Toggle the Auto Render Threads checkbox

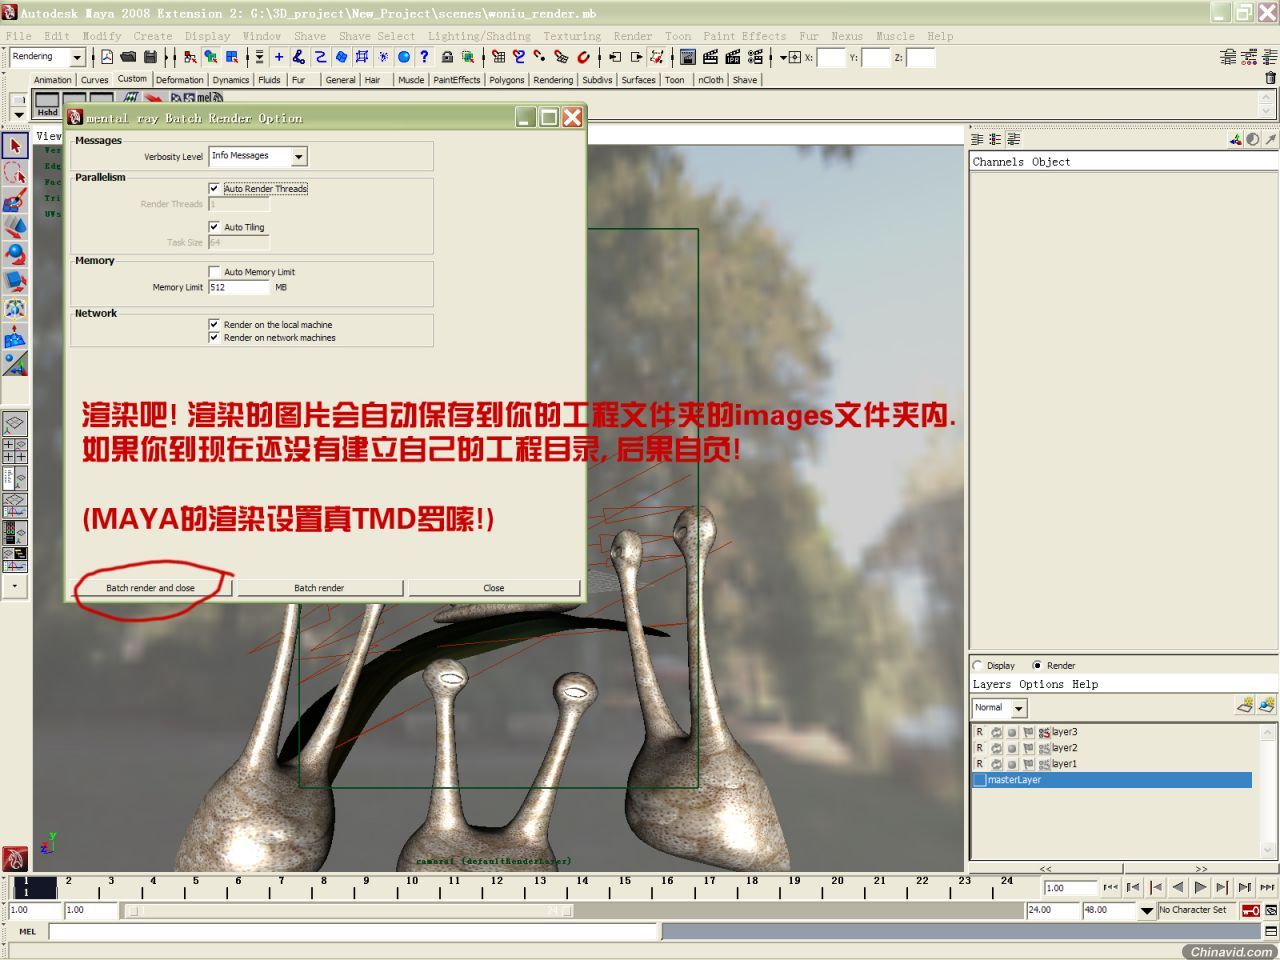pyautogui.click(x=214, y=188)
